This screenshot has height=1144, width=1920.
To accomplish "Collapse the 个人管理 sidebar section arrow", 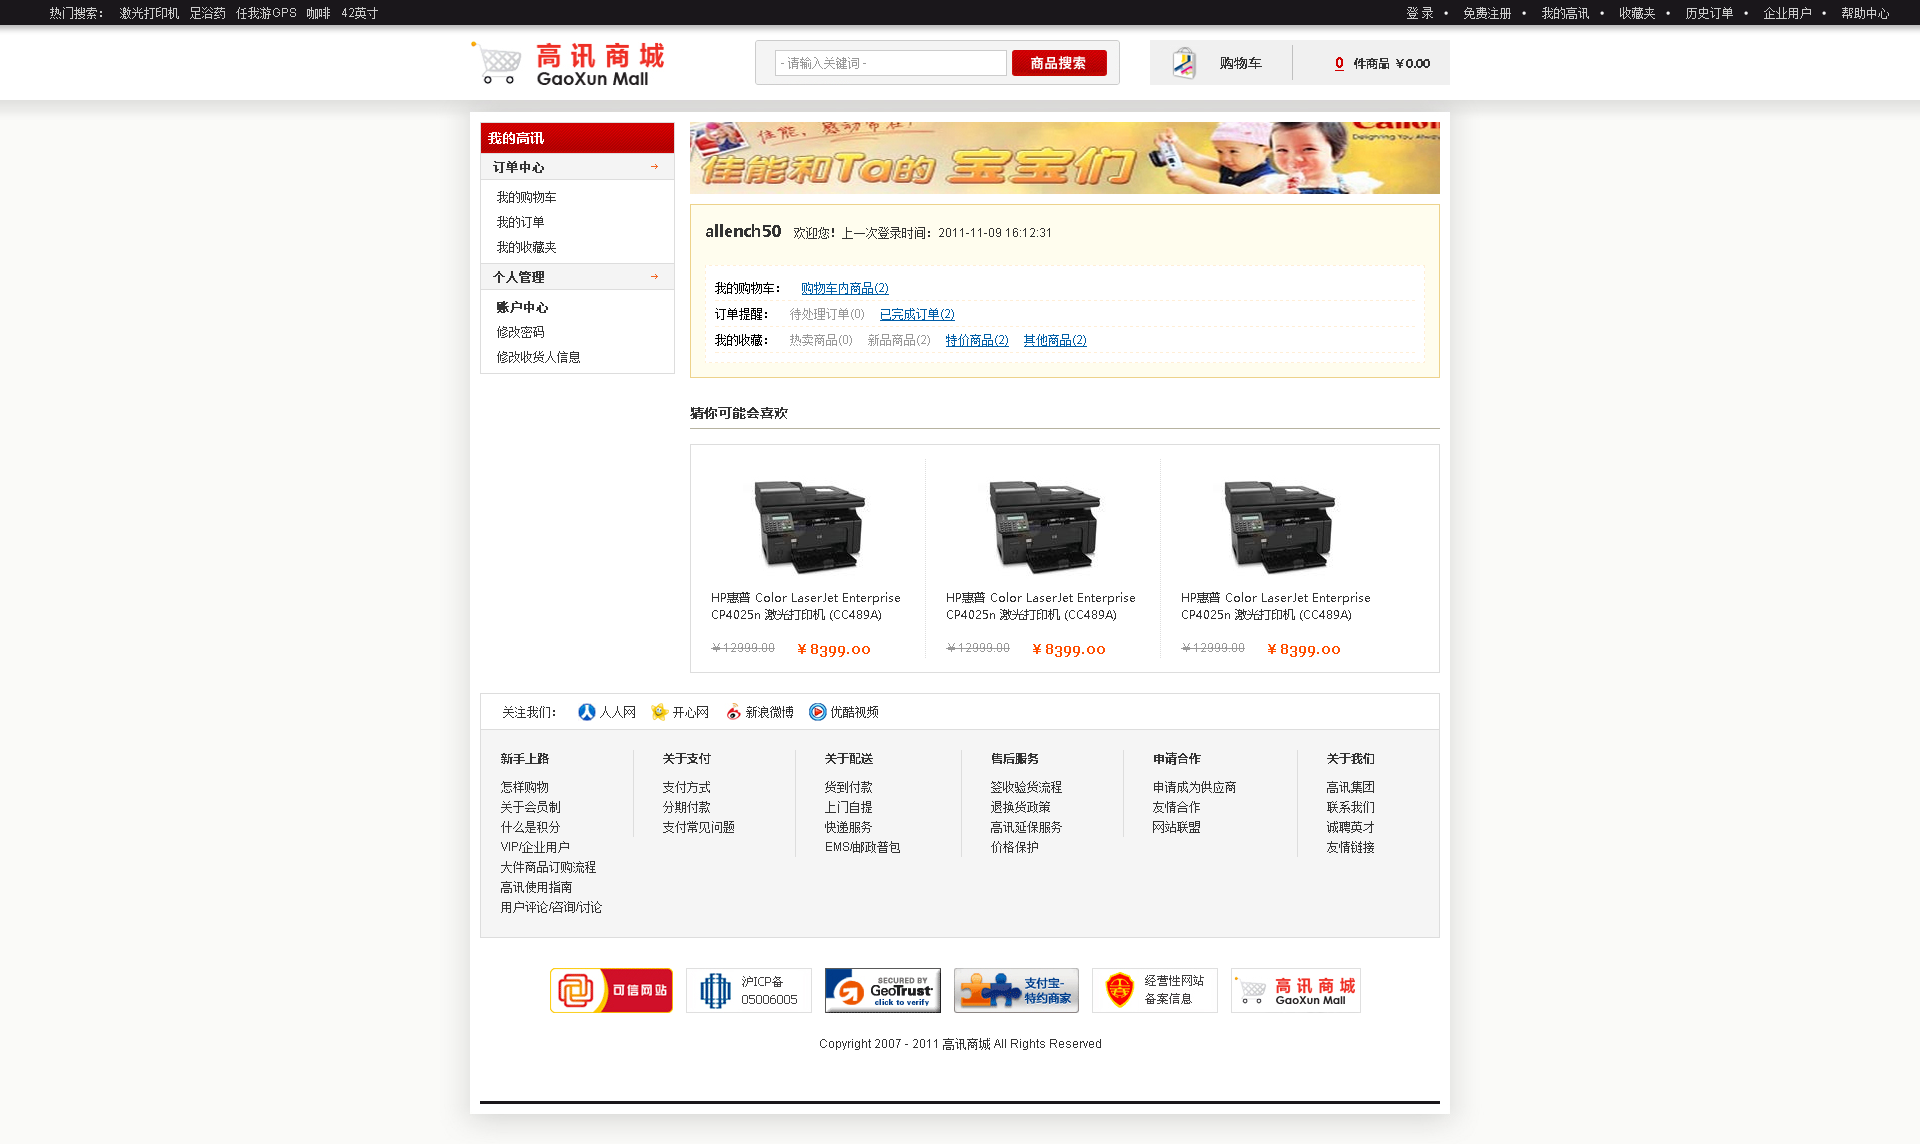I will (x=655, y=277).
